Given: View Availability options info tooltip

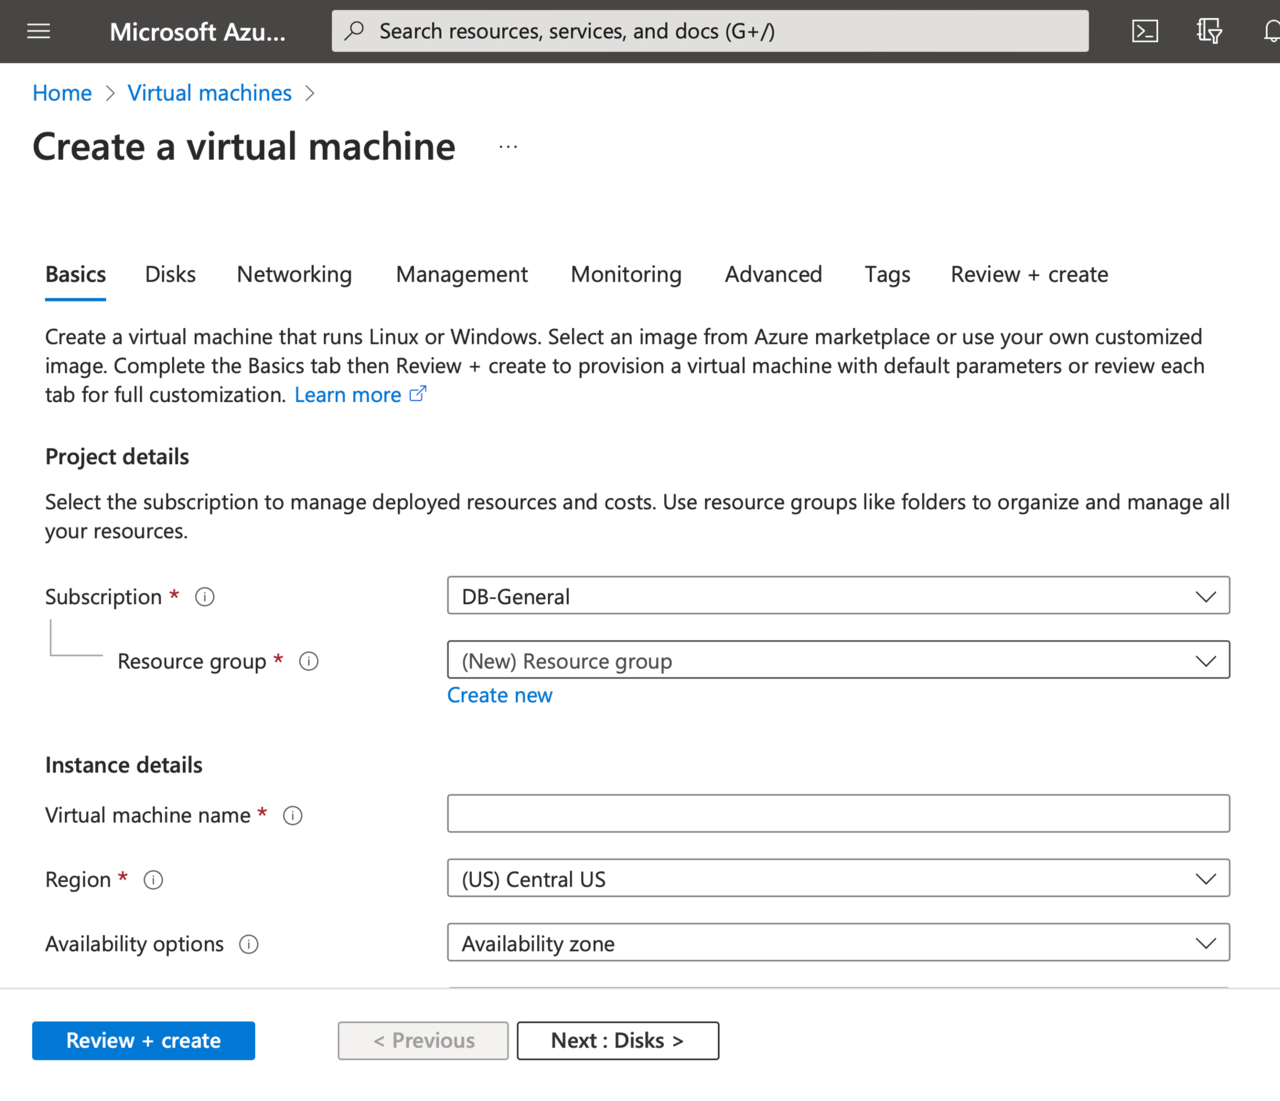Looking at the screenshot, I should (x=249, y=944).
